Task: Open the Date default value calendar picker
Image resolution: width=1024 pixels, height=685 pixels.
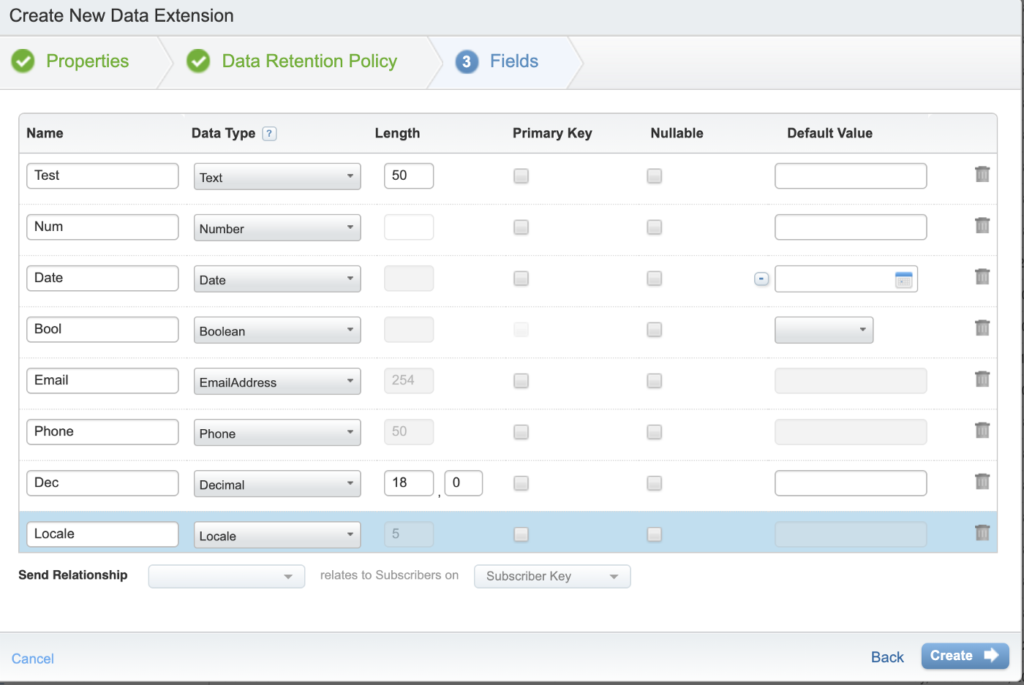Action: click(903, 280)
